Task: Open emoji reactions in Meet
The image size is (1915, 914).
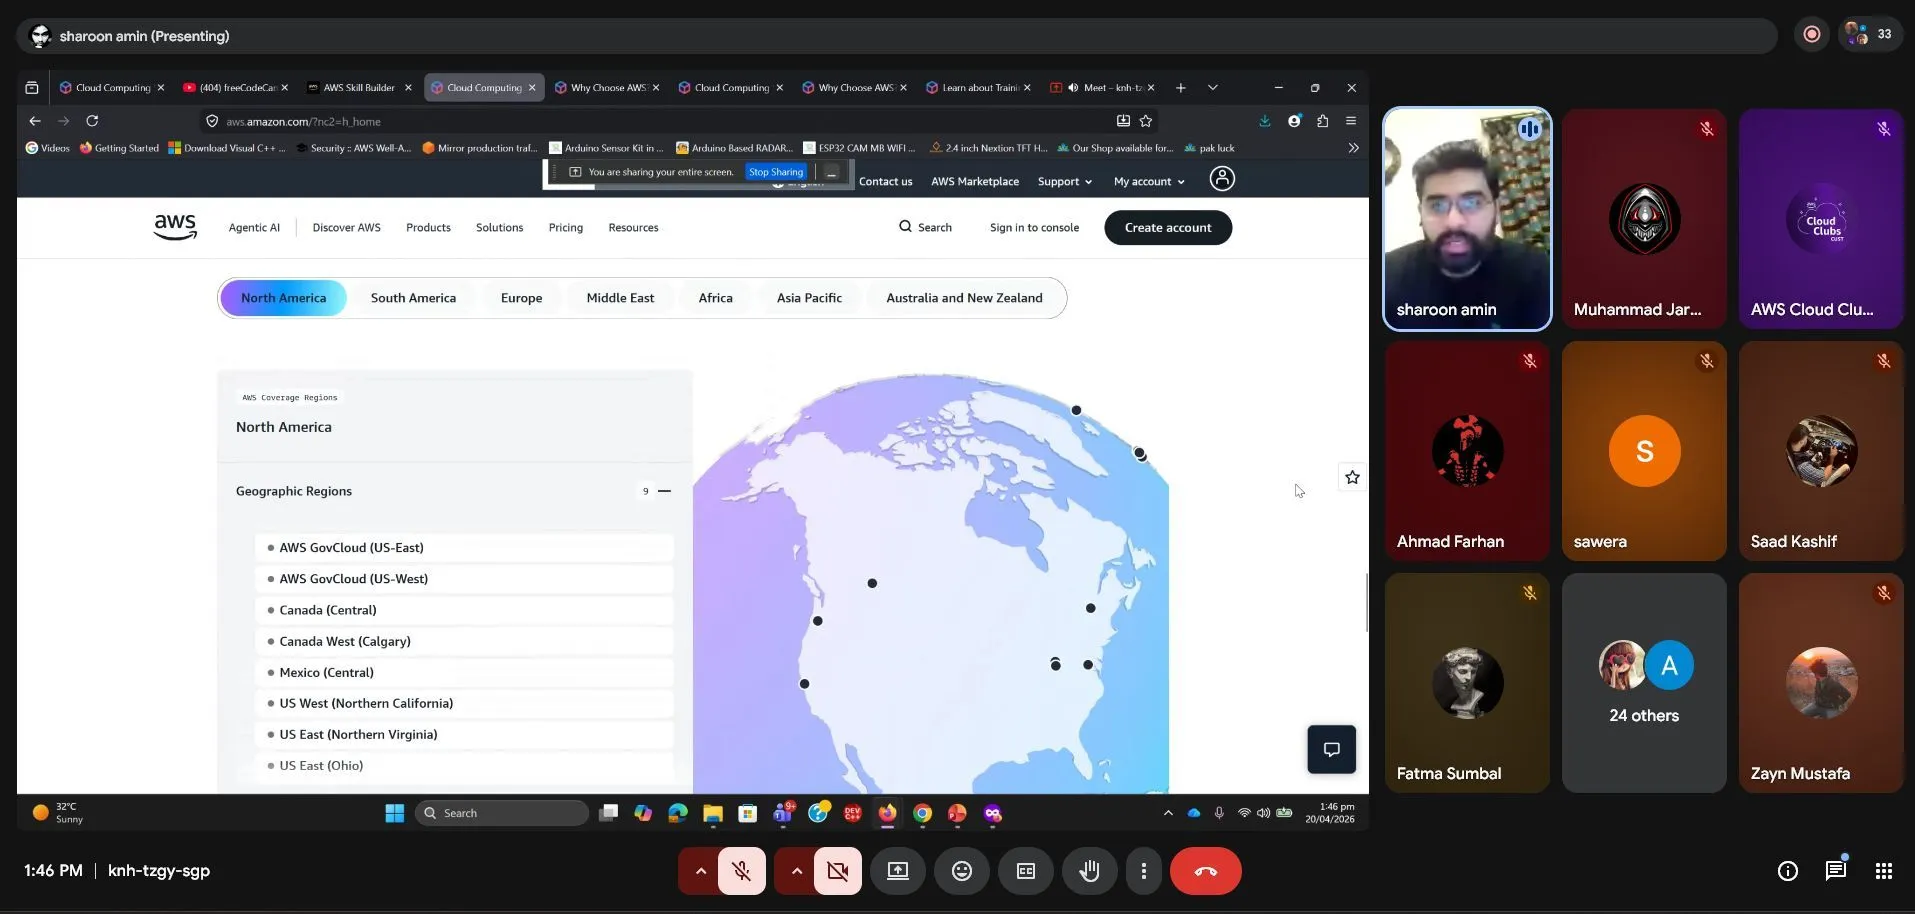Action: [x=962, y=871]
